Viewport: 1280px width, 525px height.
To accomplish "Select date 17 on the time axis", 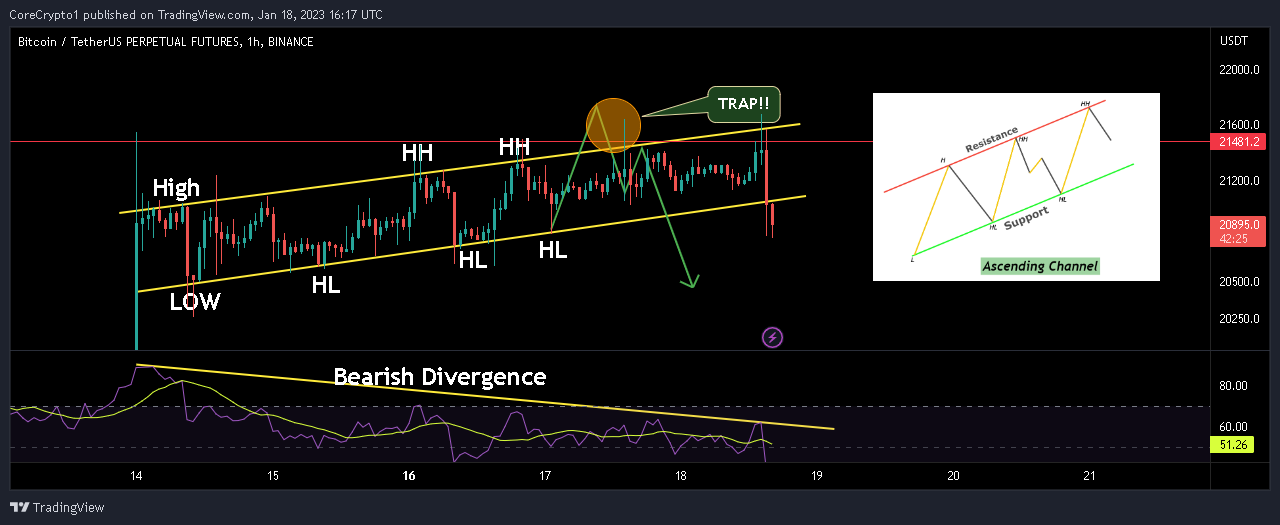I will pos(545,475).
